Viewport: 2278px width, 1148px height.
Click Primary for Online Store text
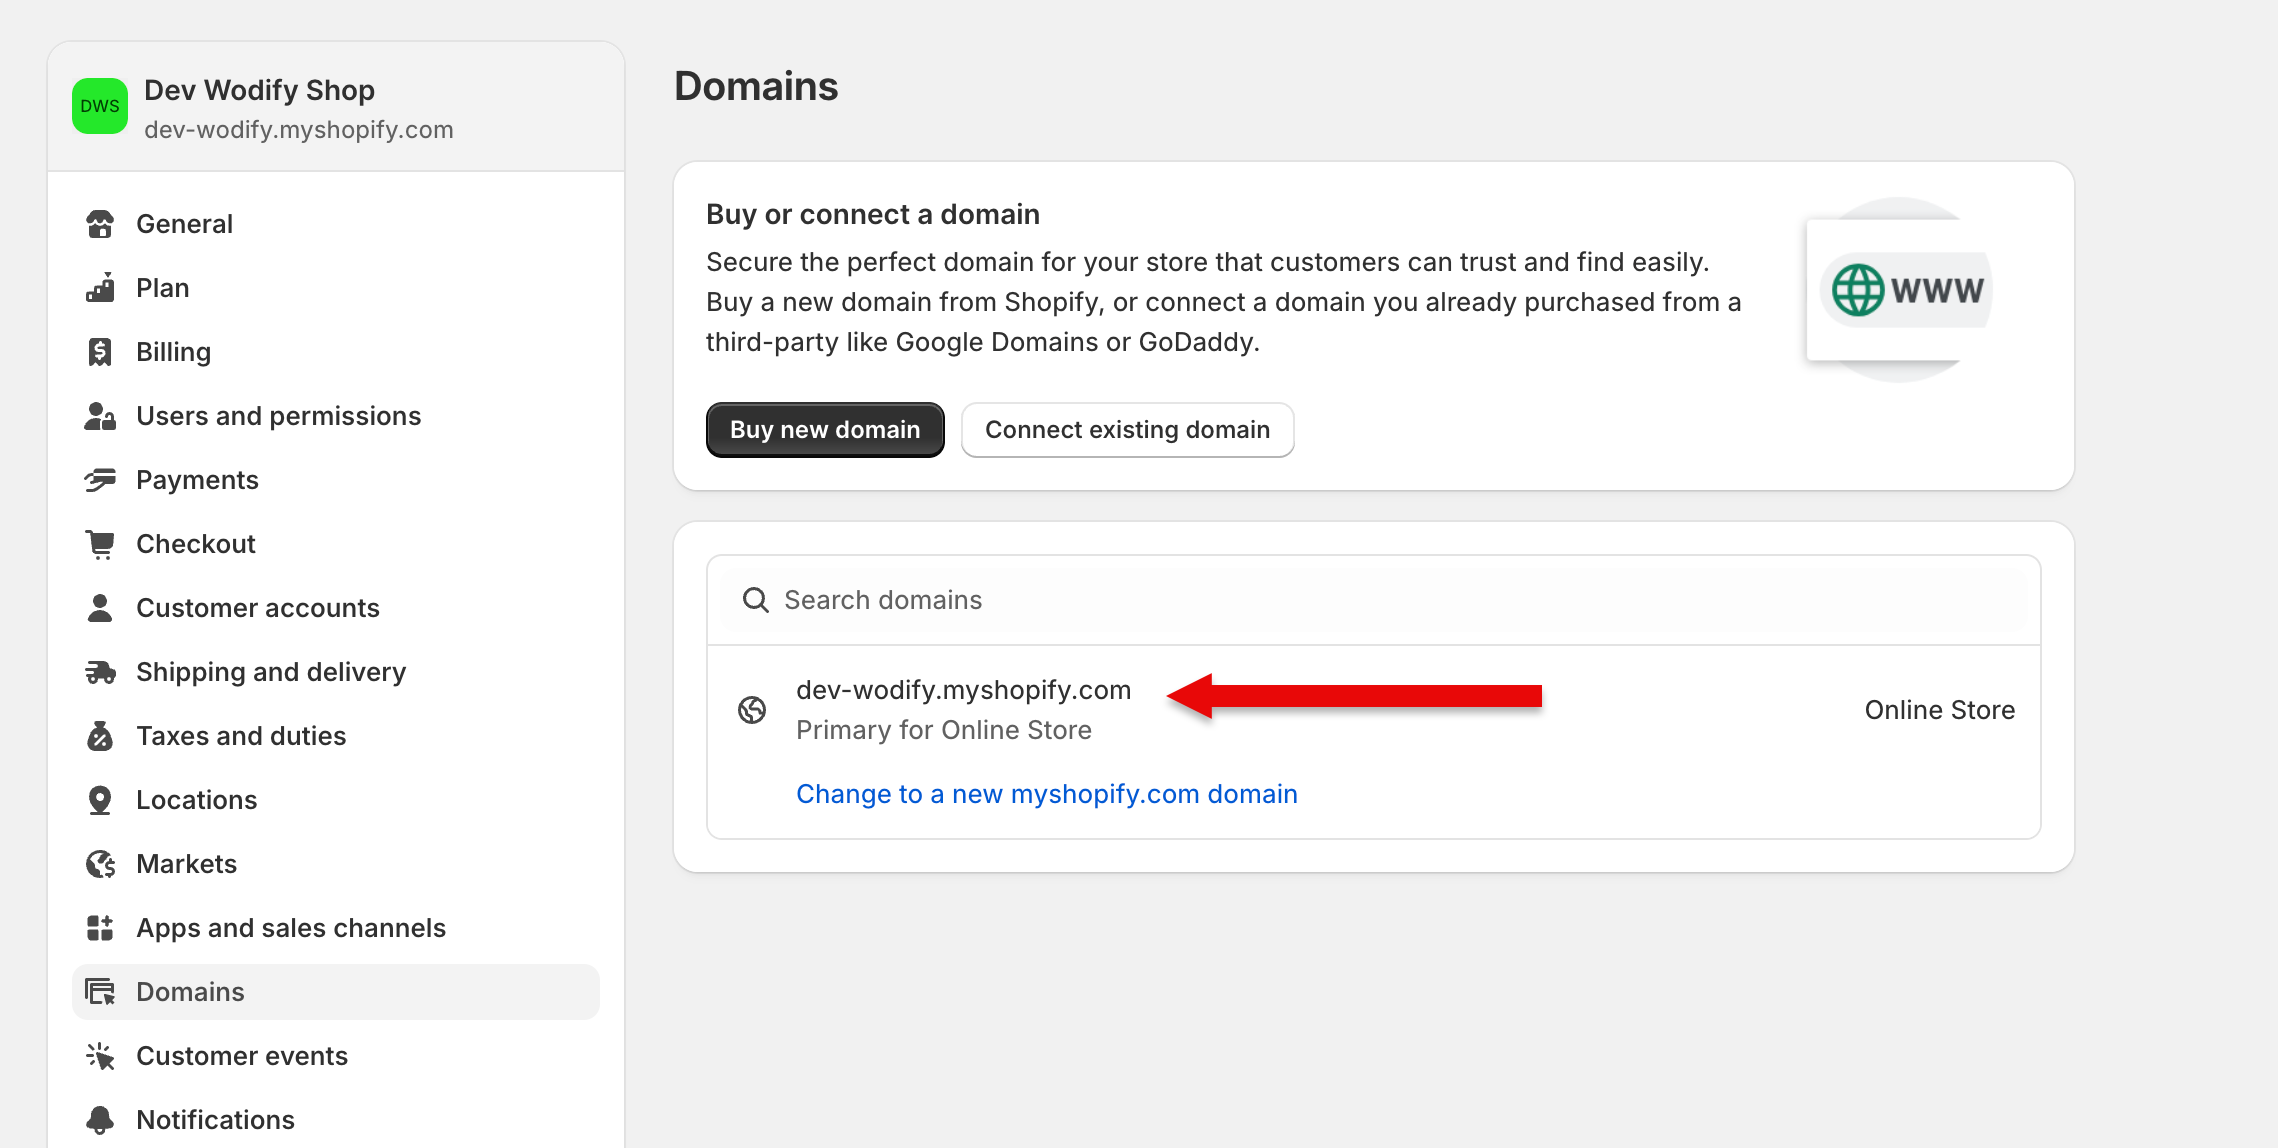click(944, 730)
